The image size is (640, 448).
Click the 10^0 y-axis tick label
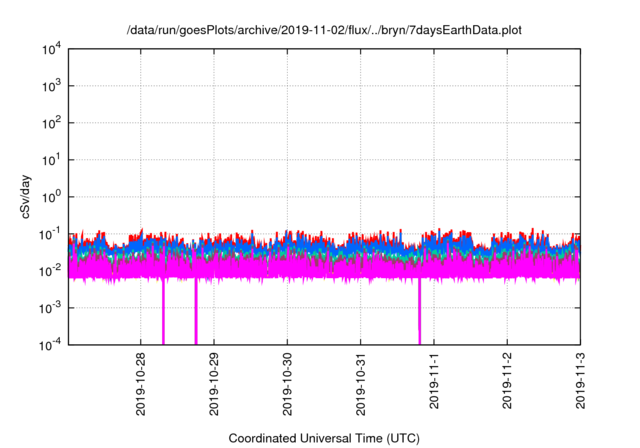pos(52,197)
